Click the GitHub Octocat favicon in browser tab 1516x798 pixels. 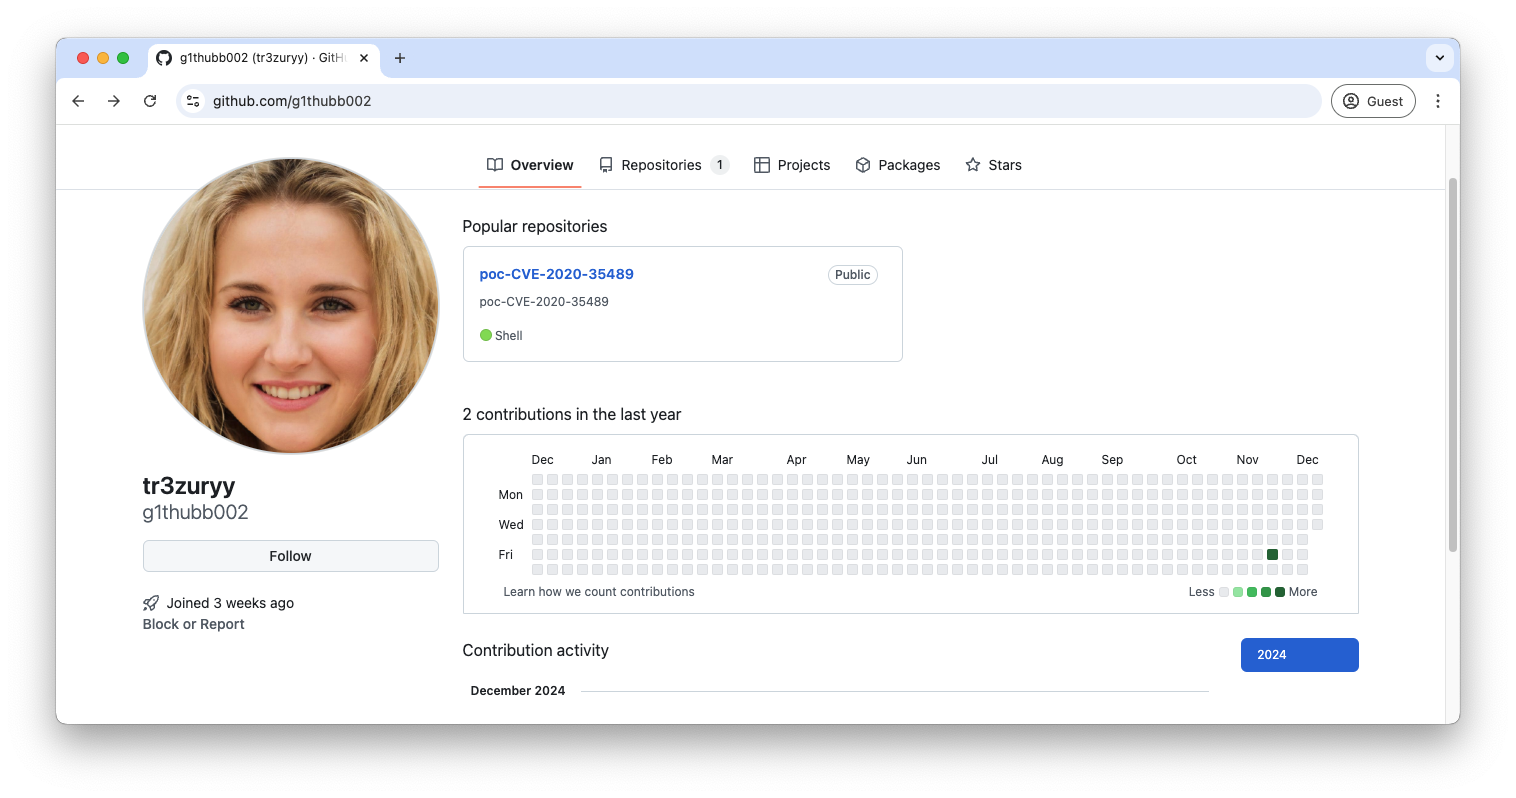tap(163, 58)
